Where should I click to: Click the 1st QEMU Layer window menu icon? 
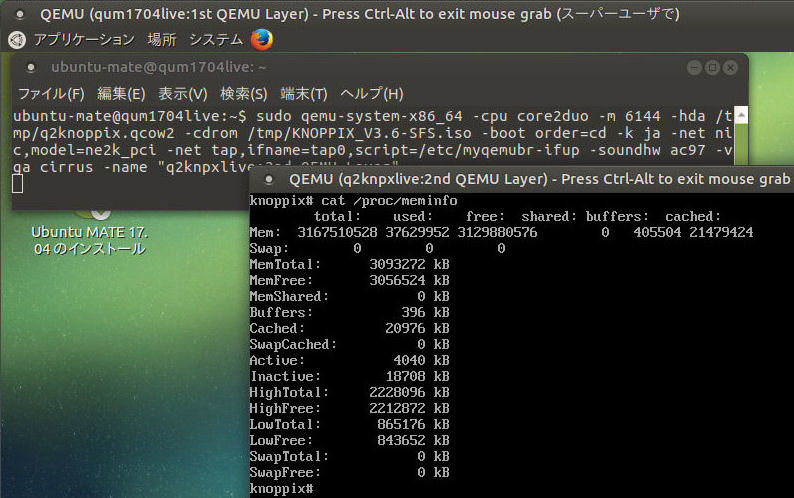point(20,14)
